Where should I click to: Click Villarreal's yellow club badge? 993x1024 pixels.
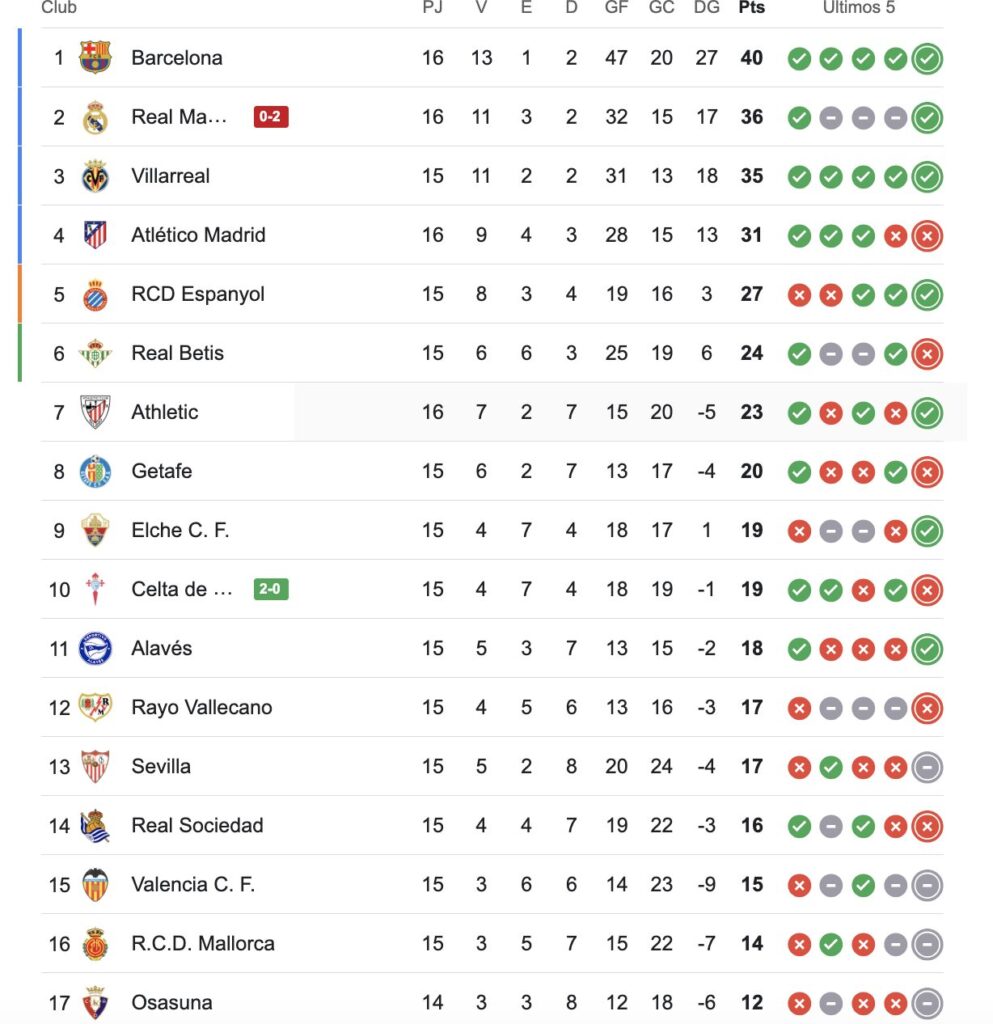click(x=95, y=176)
